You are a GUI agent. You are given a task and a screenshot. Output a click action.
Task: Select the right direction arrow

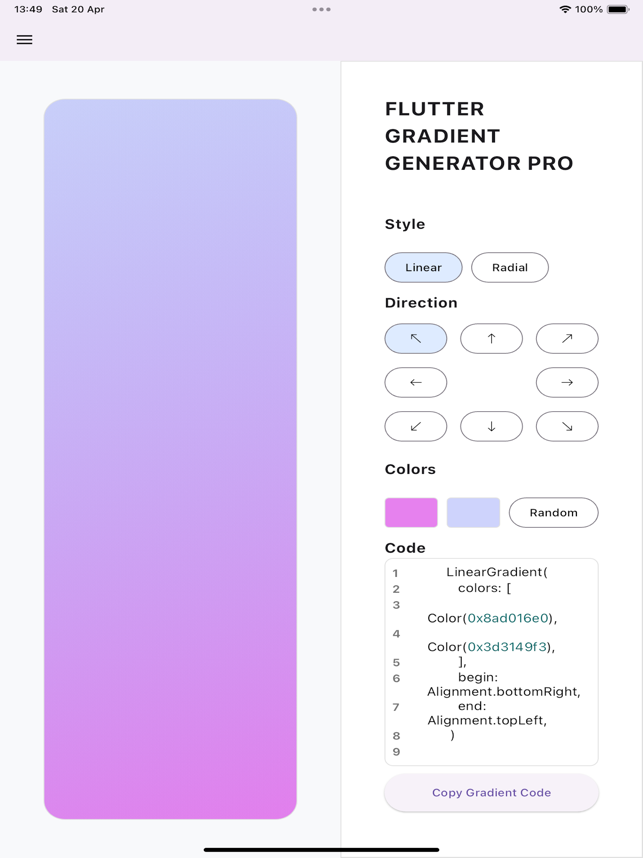pyautogui.click(x=567, y=382)
